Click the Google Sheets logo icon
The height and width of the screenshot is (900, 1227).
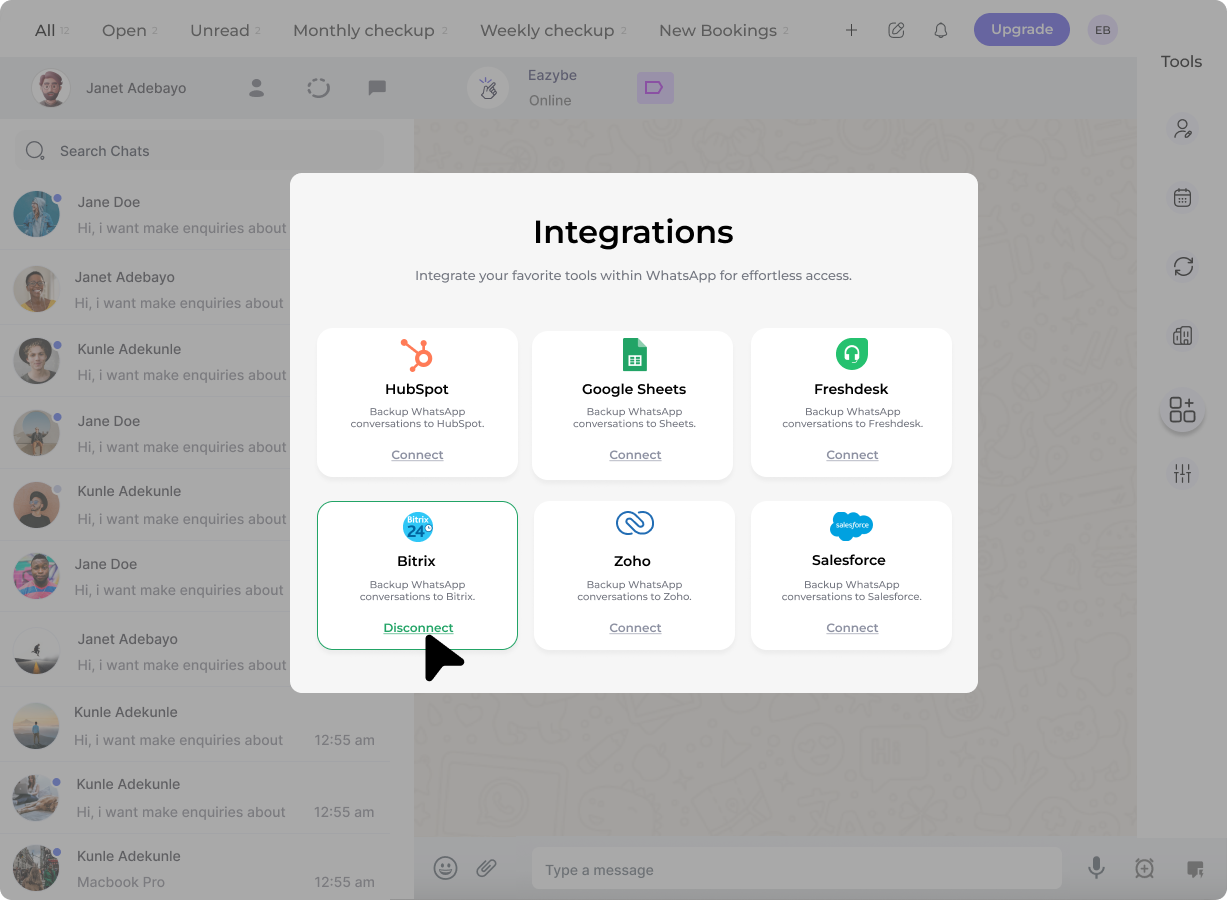point(635,355)
